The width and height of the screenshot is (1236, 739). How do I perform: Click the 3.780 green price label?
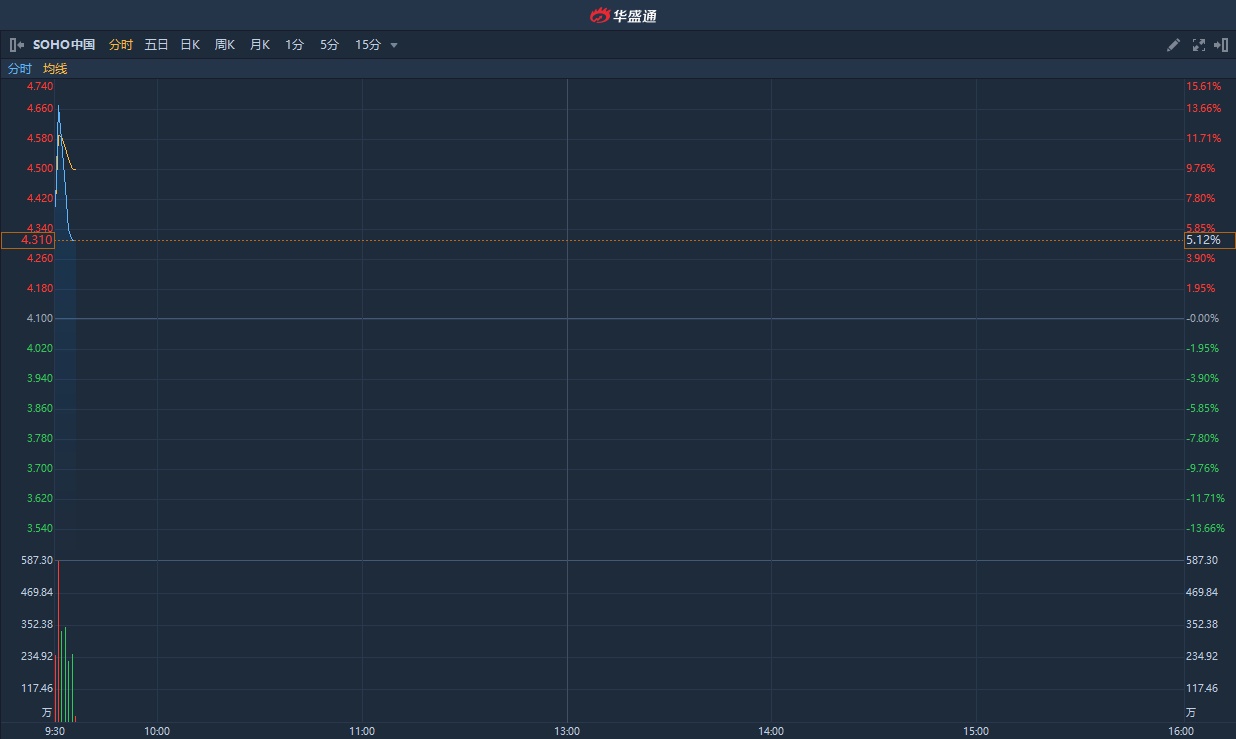coord(40,438)
